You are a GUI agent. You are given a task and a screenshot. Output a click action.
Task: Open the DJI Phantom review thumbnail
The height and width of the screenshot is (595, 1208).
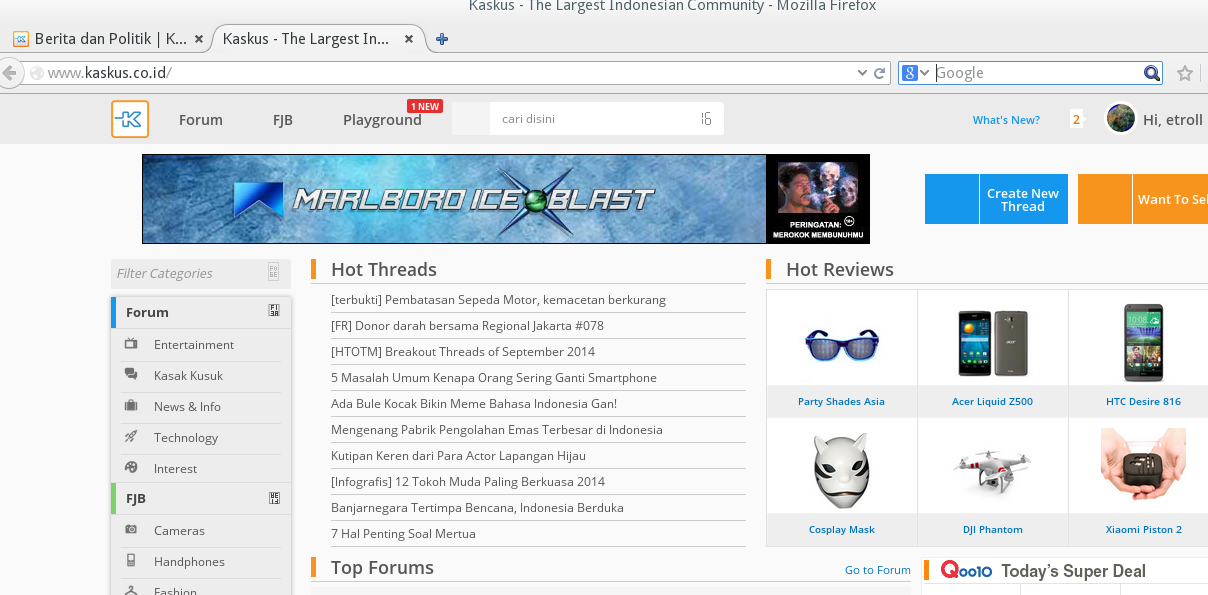(x=992, y=471)
